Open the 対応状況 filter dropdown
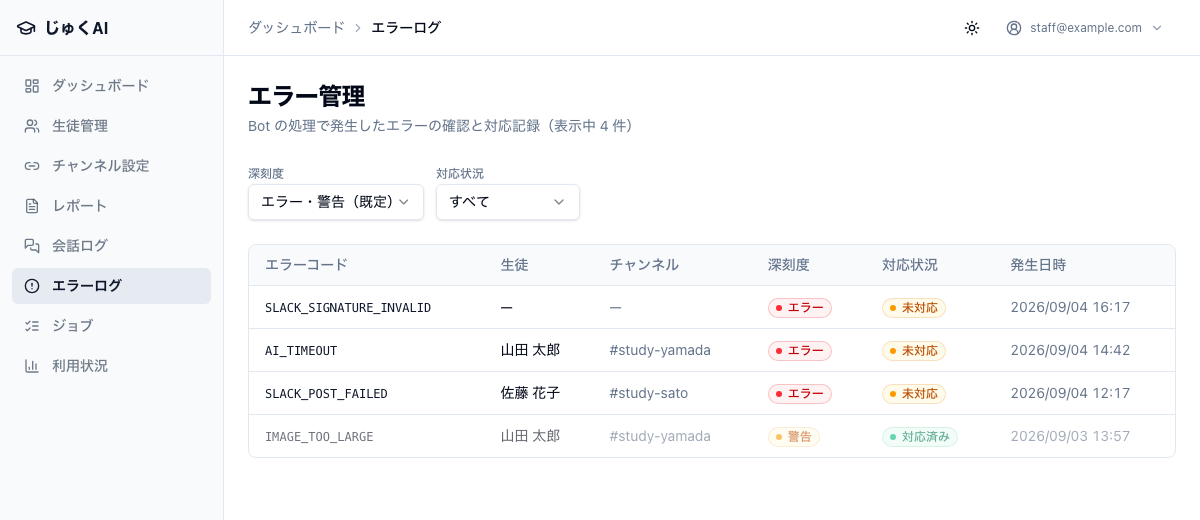Screen dimensions: 1200x520 pos(508,202)
